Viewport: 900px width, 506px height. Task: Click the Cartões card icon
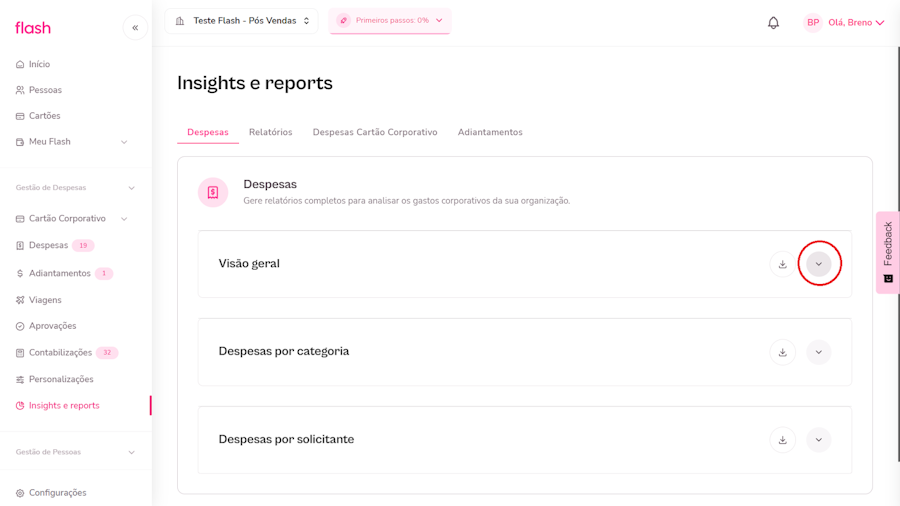(20, 116)
